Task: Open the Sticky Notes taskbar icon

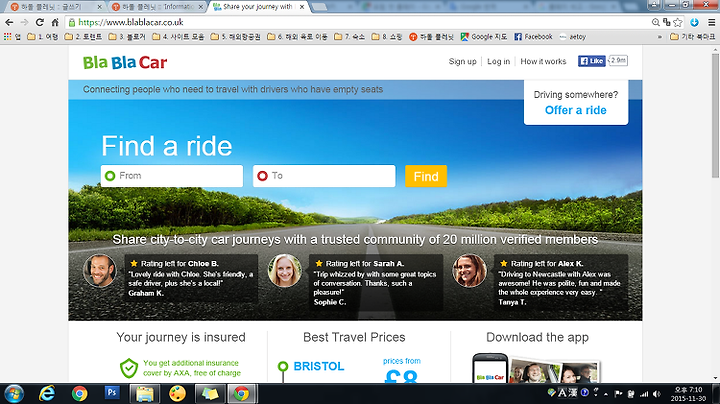Action: click(x=210, y=394)
